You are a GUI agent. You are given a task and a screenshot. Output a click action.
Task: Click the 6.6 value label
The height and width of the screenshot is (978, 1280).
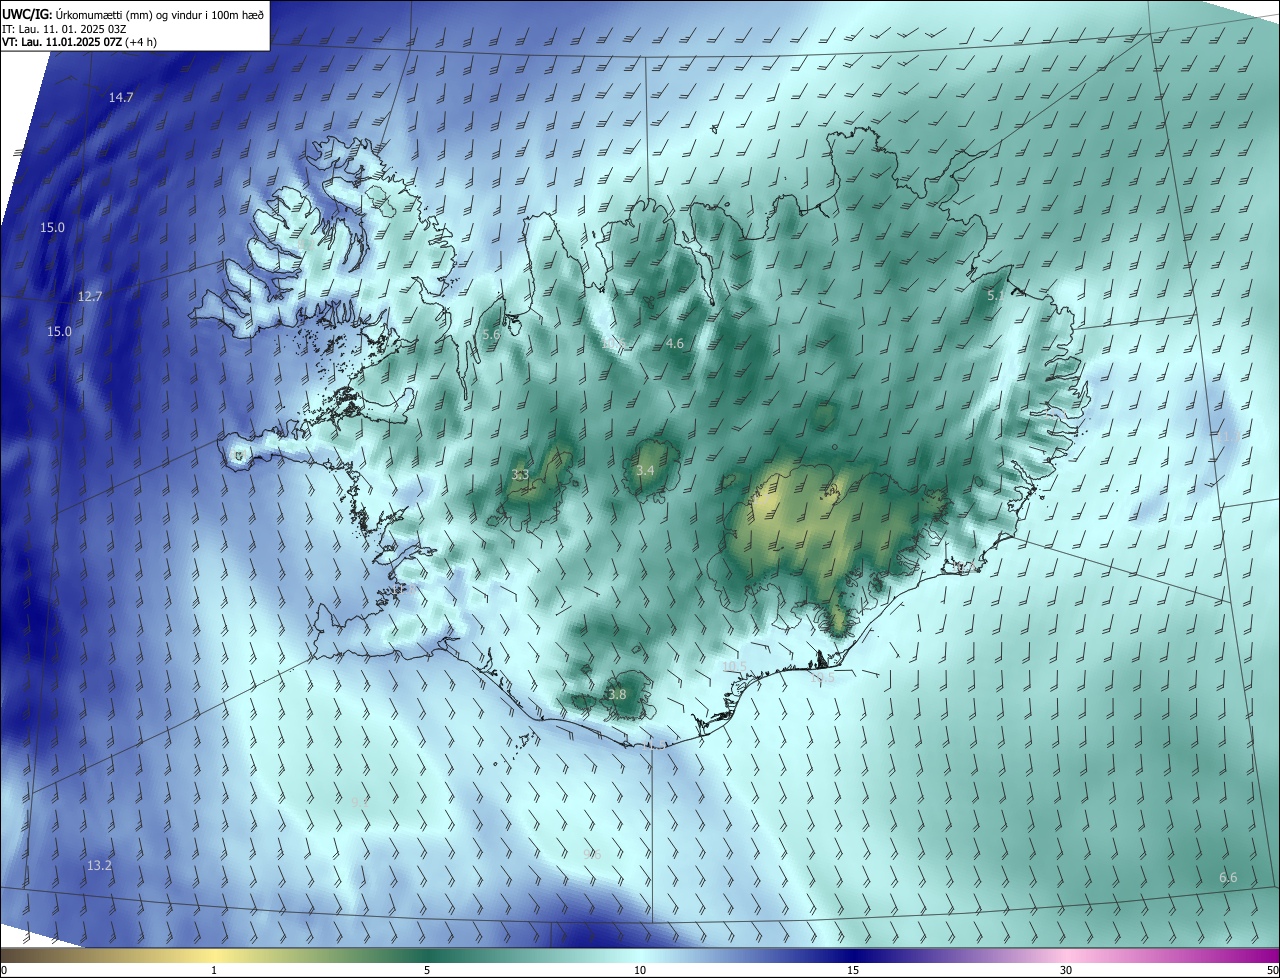point(1228,877)
